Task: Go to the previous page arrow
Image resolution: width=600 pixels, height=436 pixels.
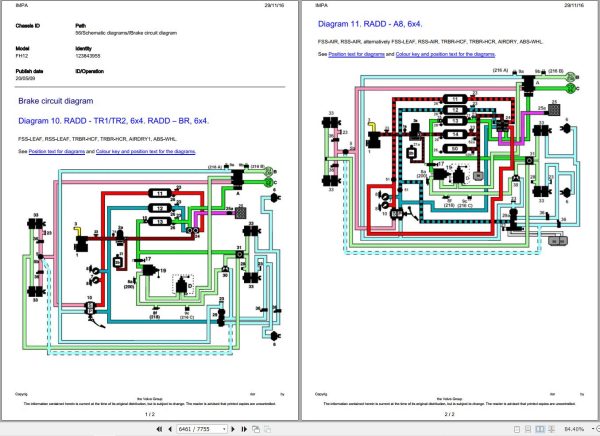Action: click(x=170, y=429)
